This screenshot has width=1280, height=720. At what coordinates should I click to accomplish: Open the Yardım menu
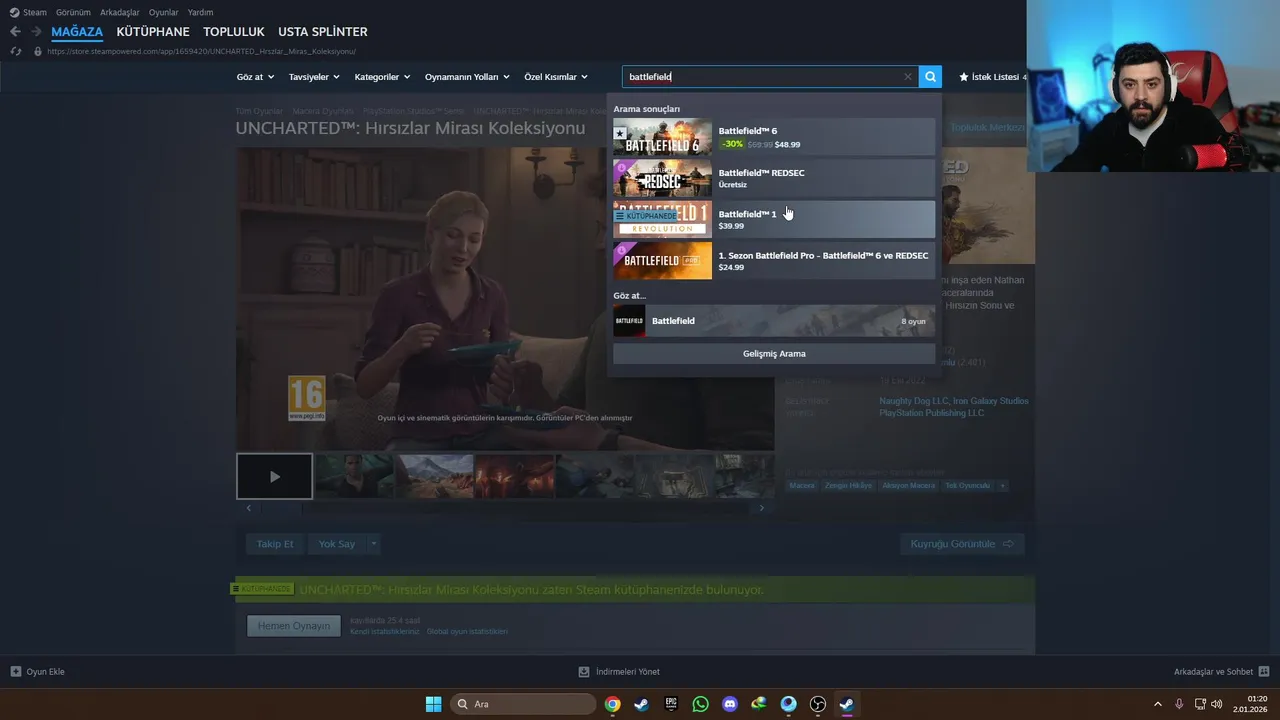200,12
